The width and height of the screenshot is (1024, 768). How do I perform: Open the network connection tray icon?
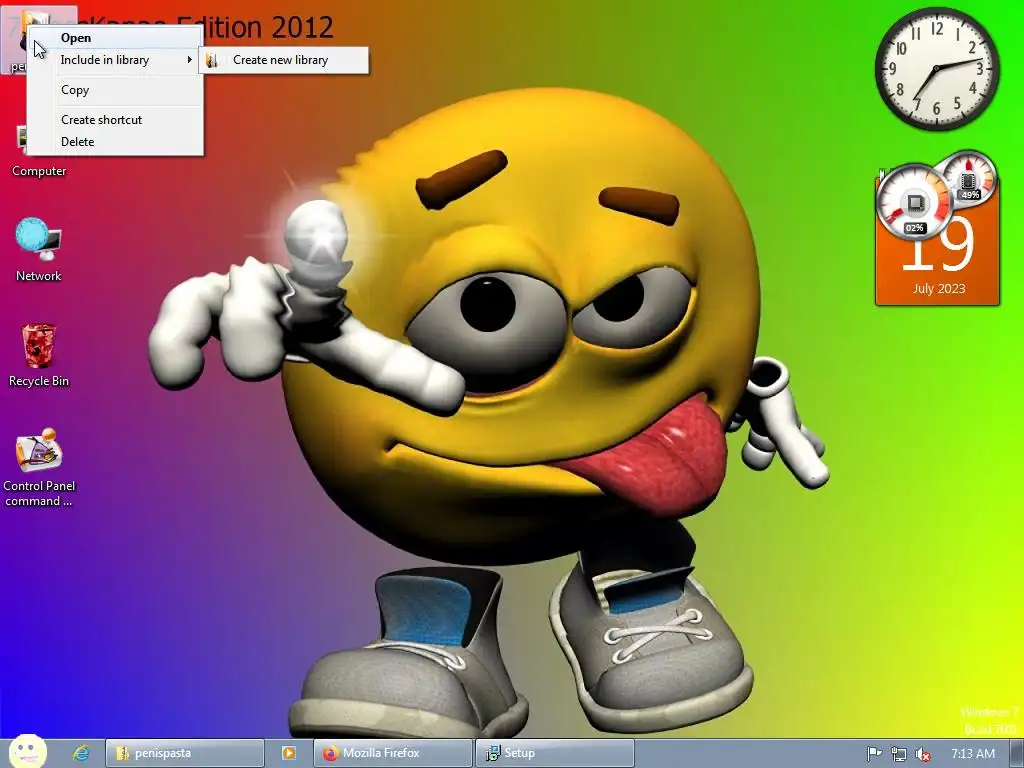click(899, 754)
